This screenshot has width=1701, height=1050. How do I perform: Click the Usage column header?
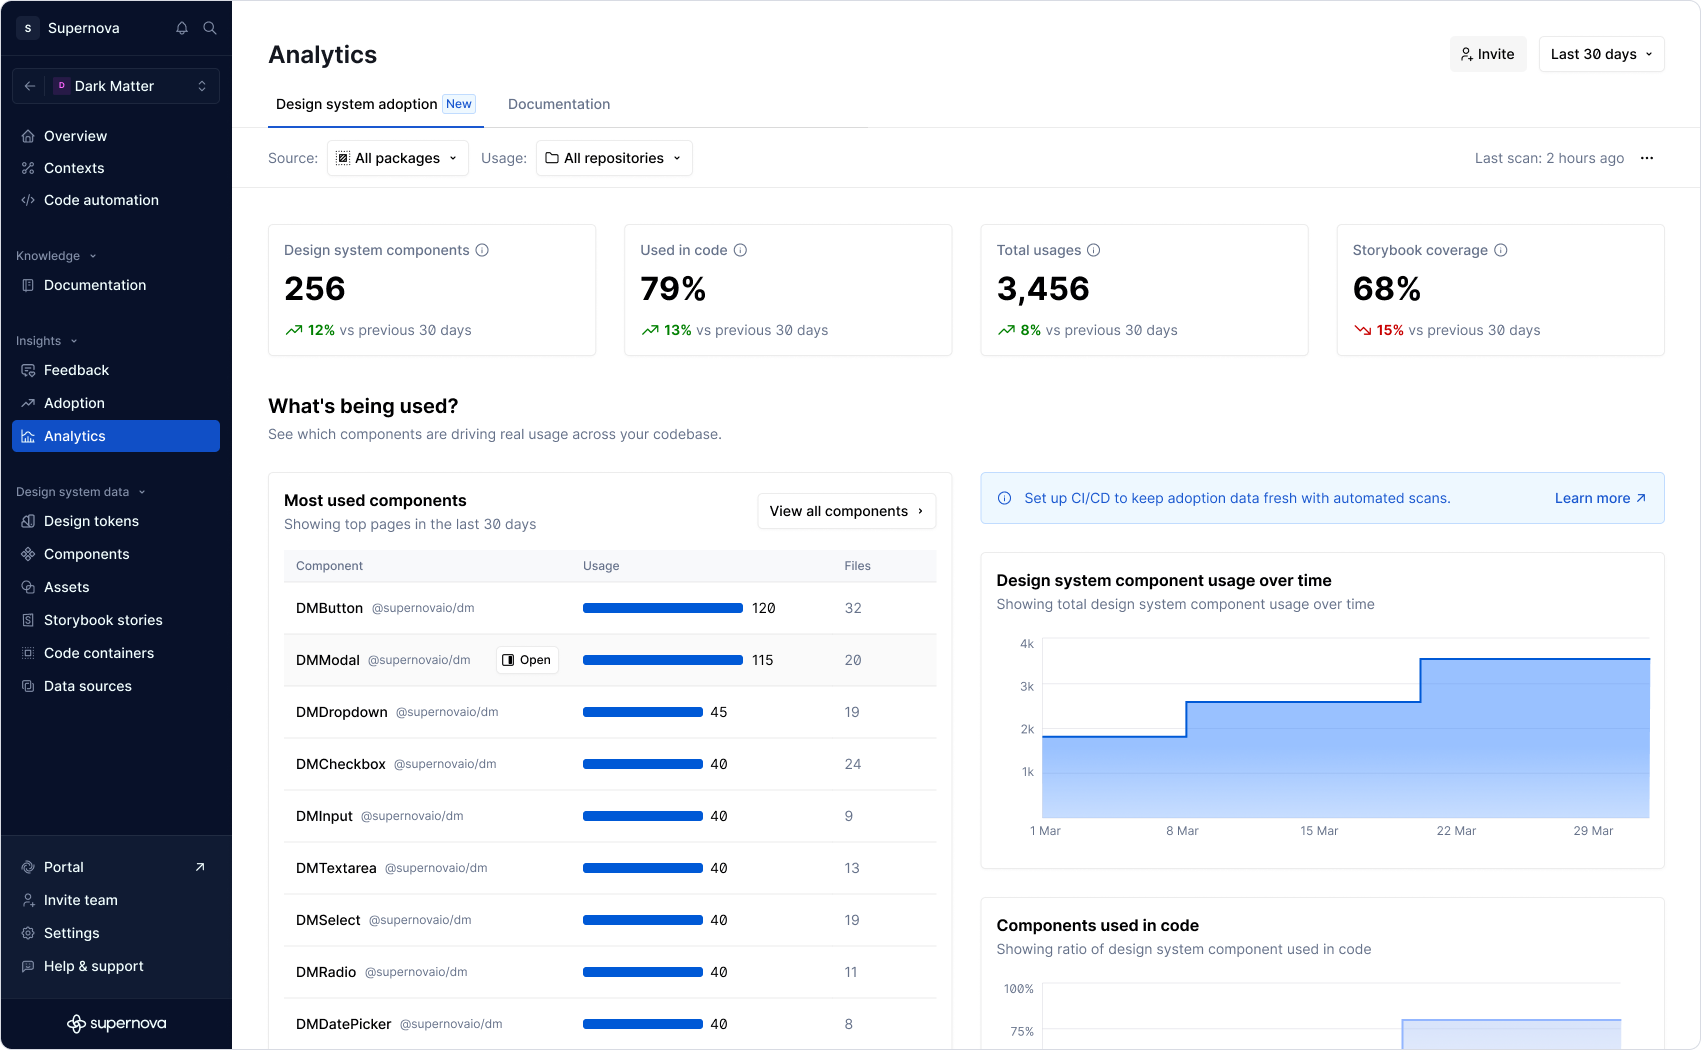601,566
